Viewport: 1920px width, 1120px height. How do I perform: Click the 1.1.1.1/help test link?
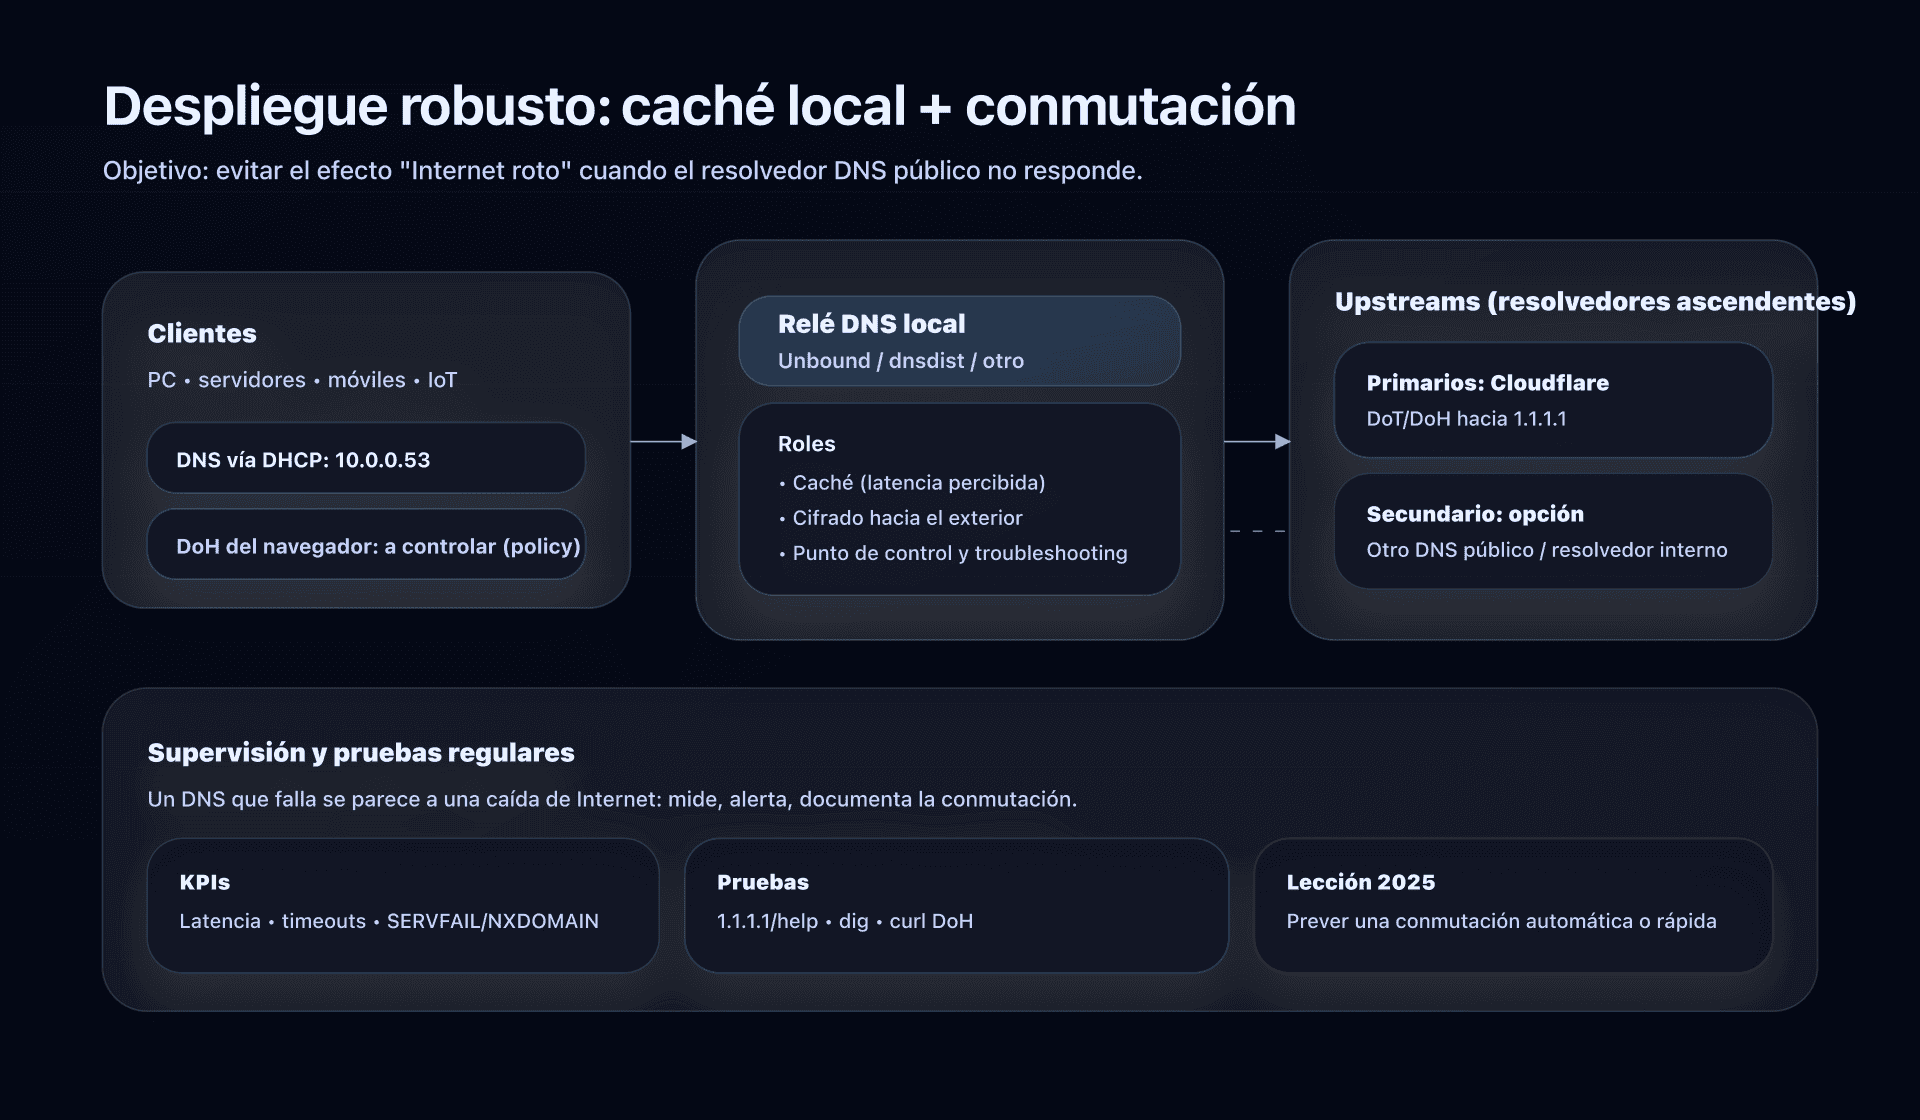point(767,921)
